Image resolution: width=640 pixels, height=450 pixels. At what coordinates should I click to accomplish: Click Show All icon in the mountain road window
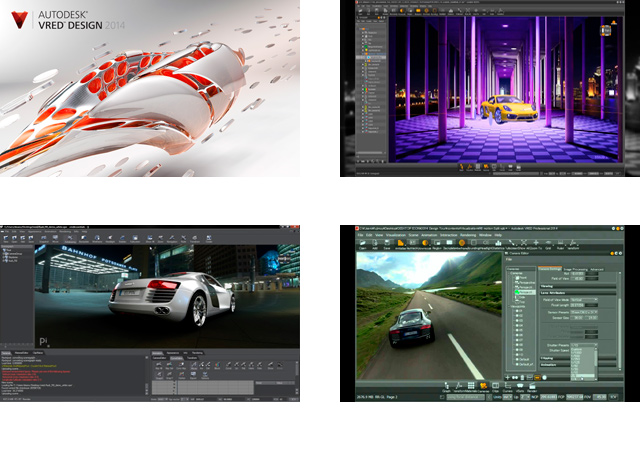[x=524, y=243]
